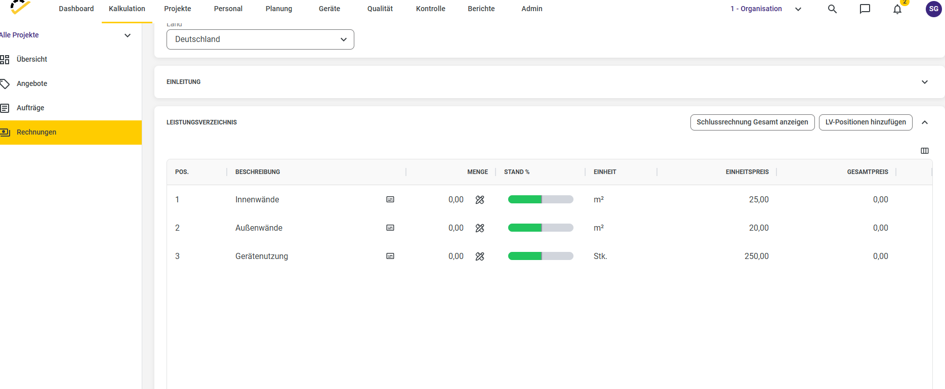
Task: Open description details icon for Gerätenutzung
Action: (390, 256)
